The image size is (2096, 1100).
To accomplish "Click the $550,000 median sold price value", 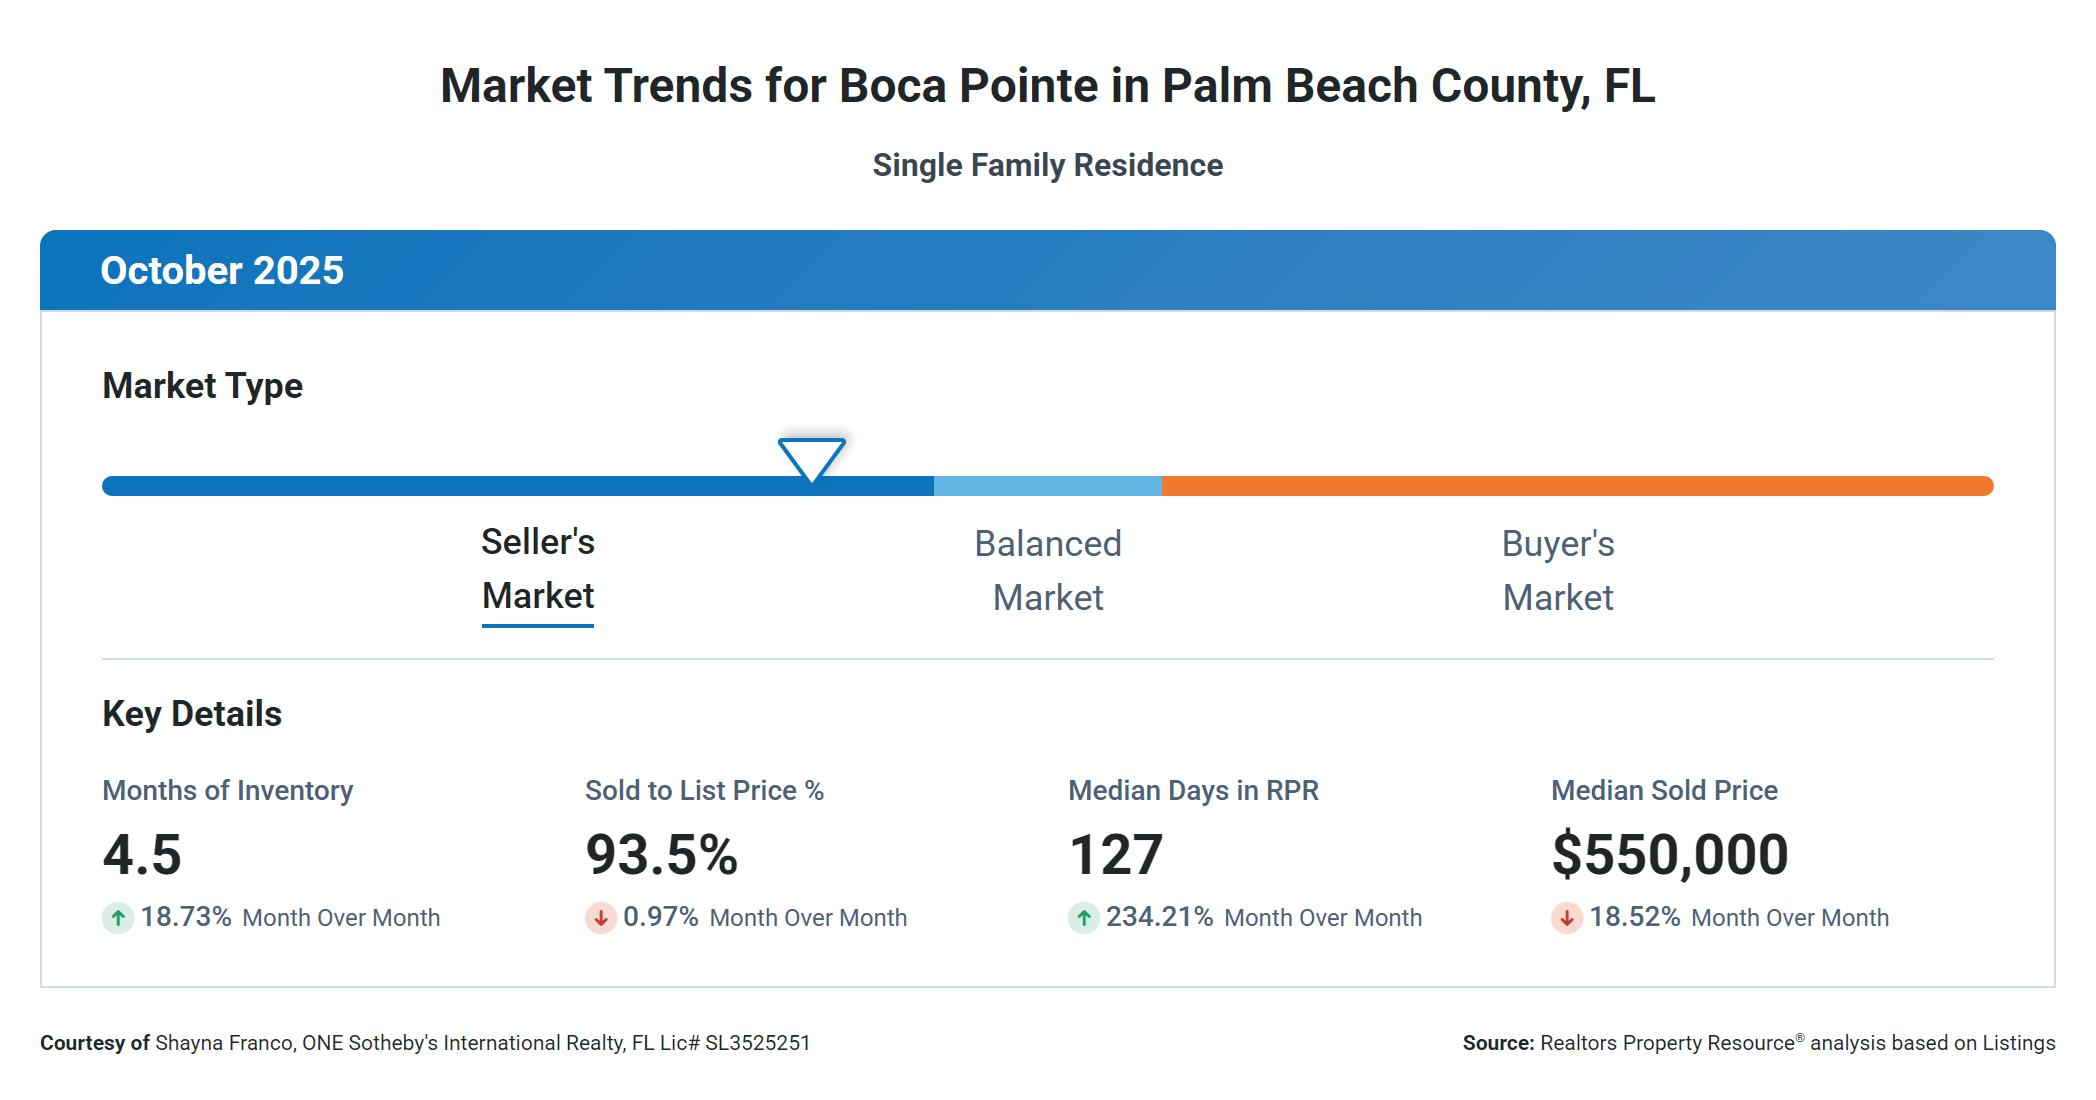I will pos(1670,855).
